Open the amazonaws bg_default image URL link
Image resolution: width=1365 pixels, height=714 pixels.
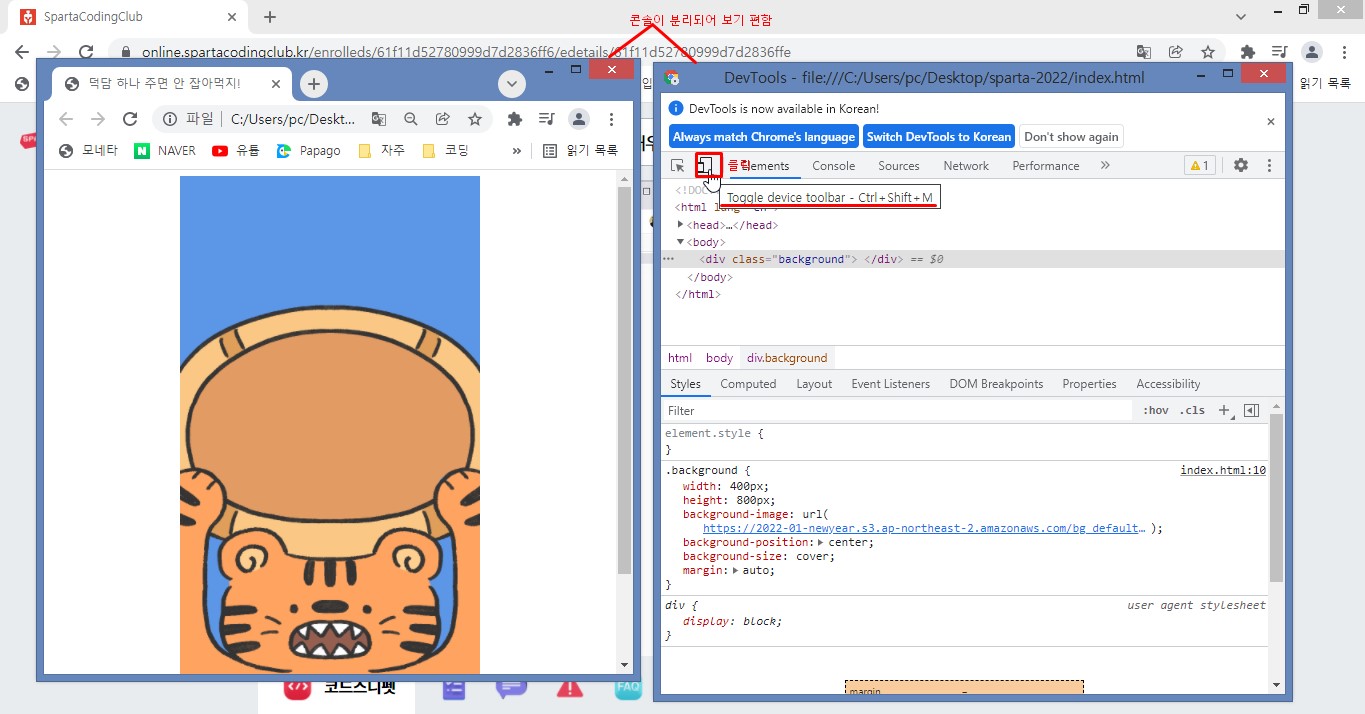tap(922, 528)
